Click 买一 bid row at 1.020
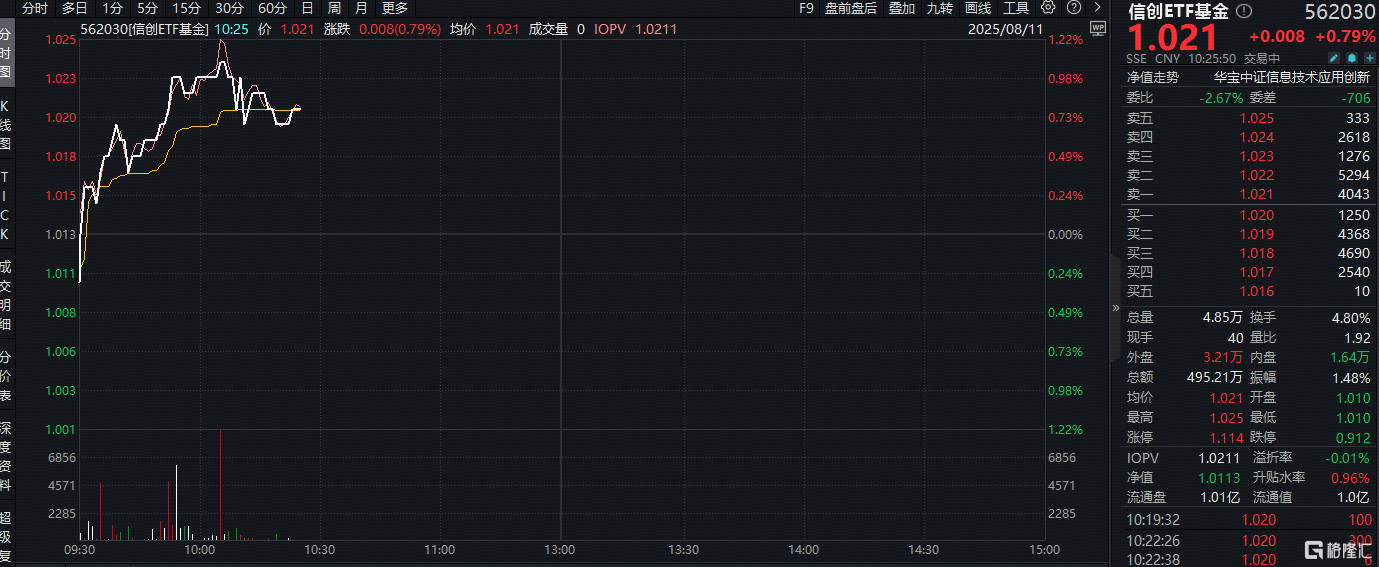The width and height of the screenshot is (1379, 567). click(x=1248, y=215)
